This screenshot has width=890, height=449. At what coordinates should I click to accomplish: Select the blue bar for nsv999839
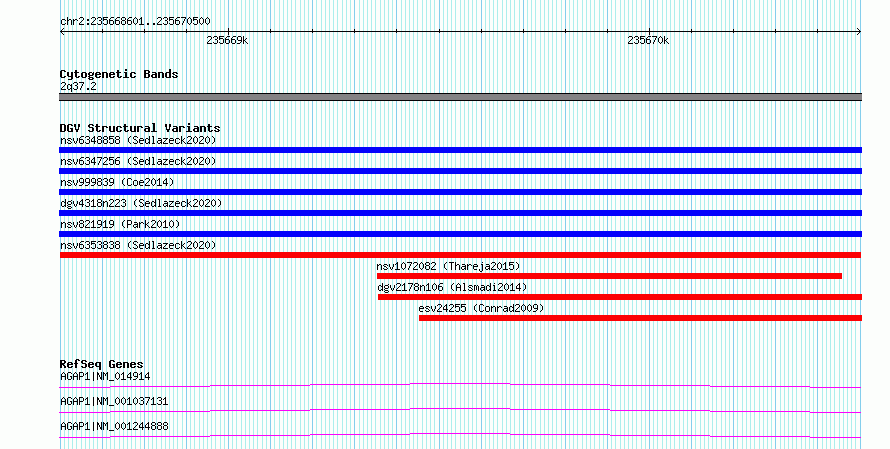coord(460,192)
